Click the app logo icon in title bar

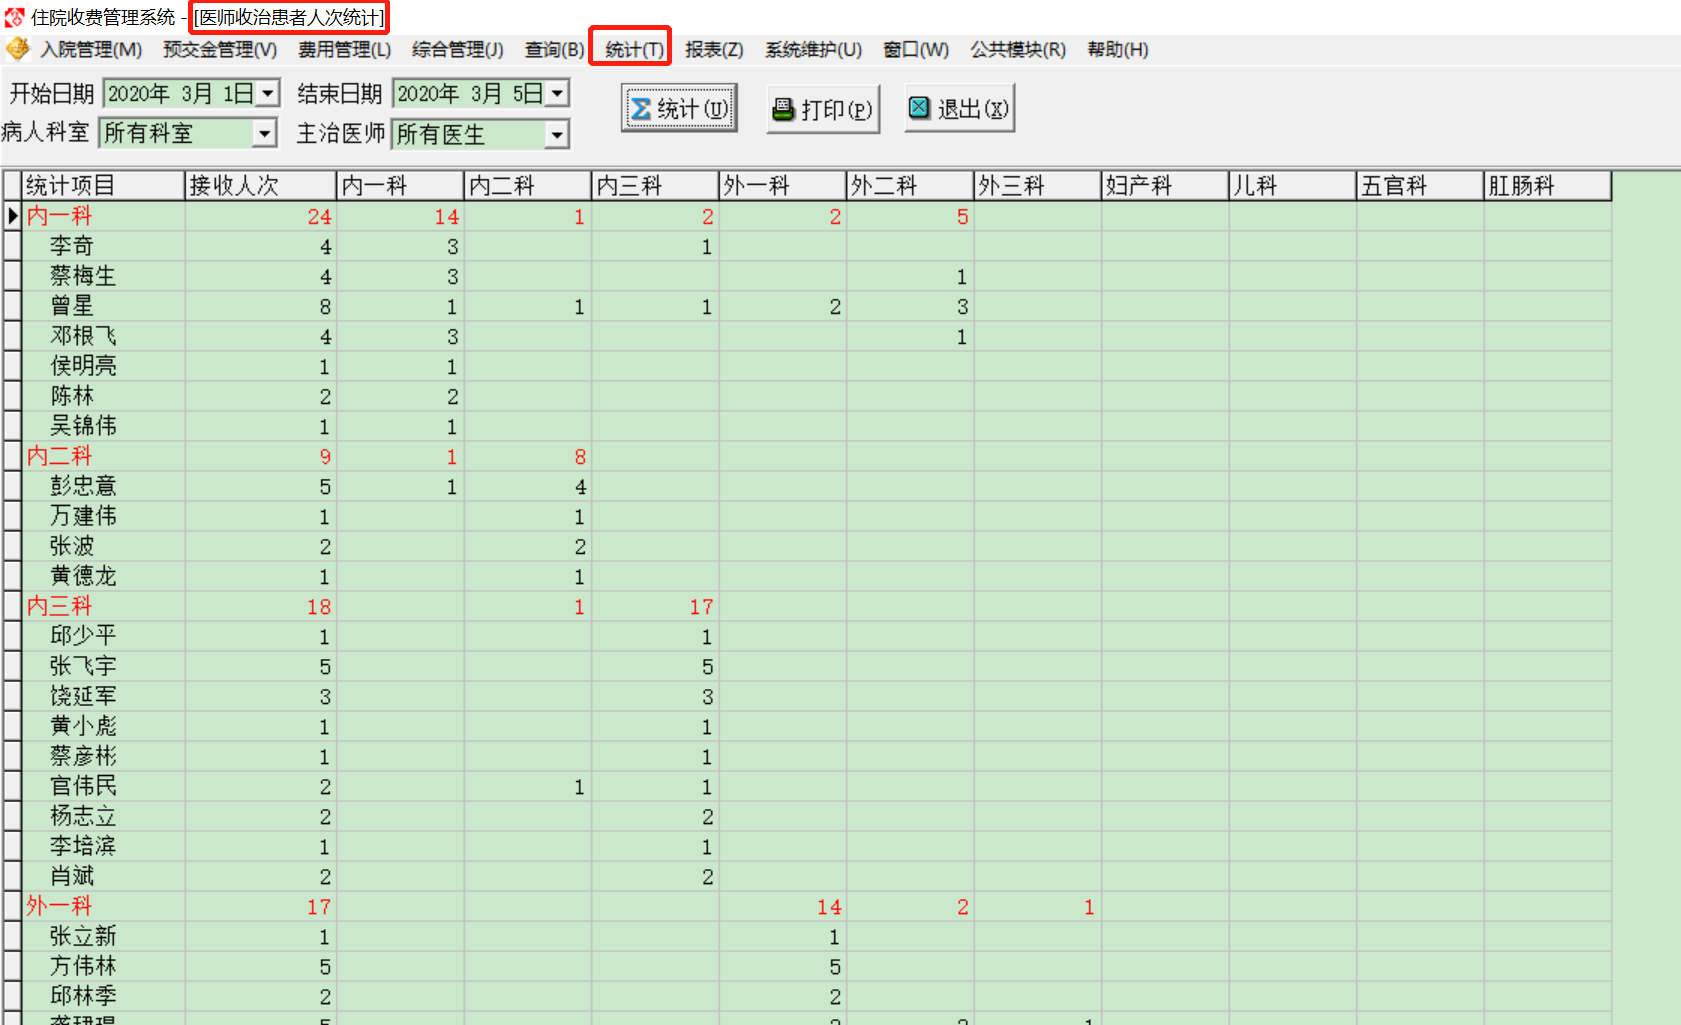14,17
